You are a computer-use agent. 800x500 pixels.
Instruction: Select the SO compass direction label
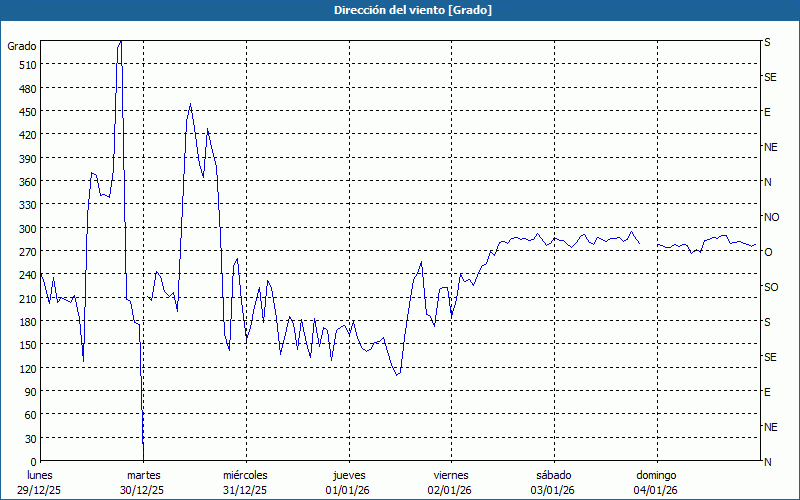click(x=770, y=287)
